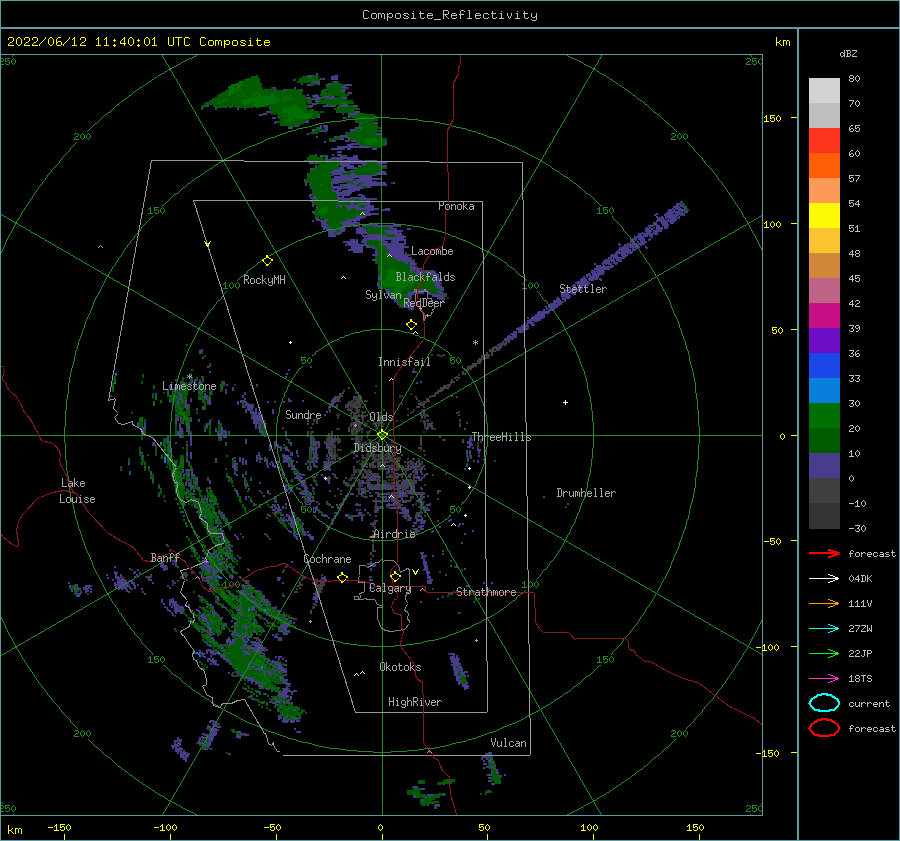Click the Lake Louise label

coord(77,491)
